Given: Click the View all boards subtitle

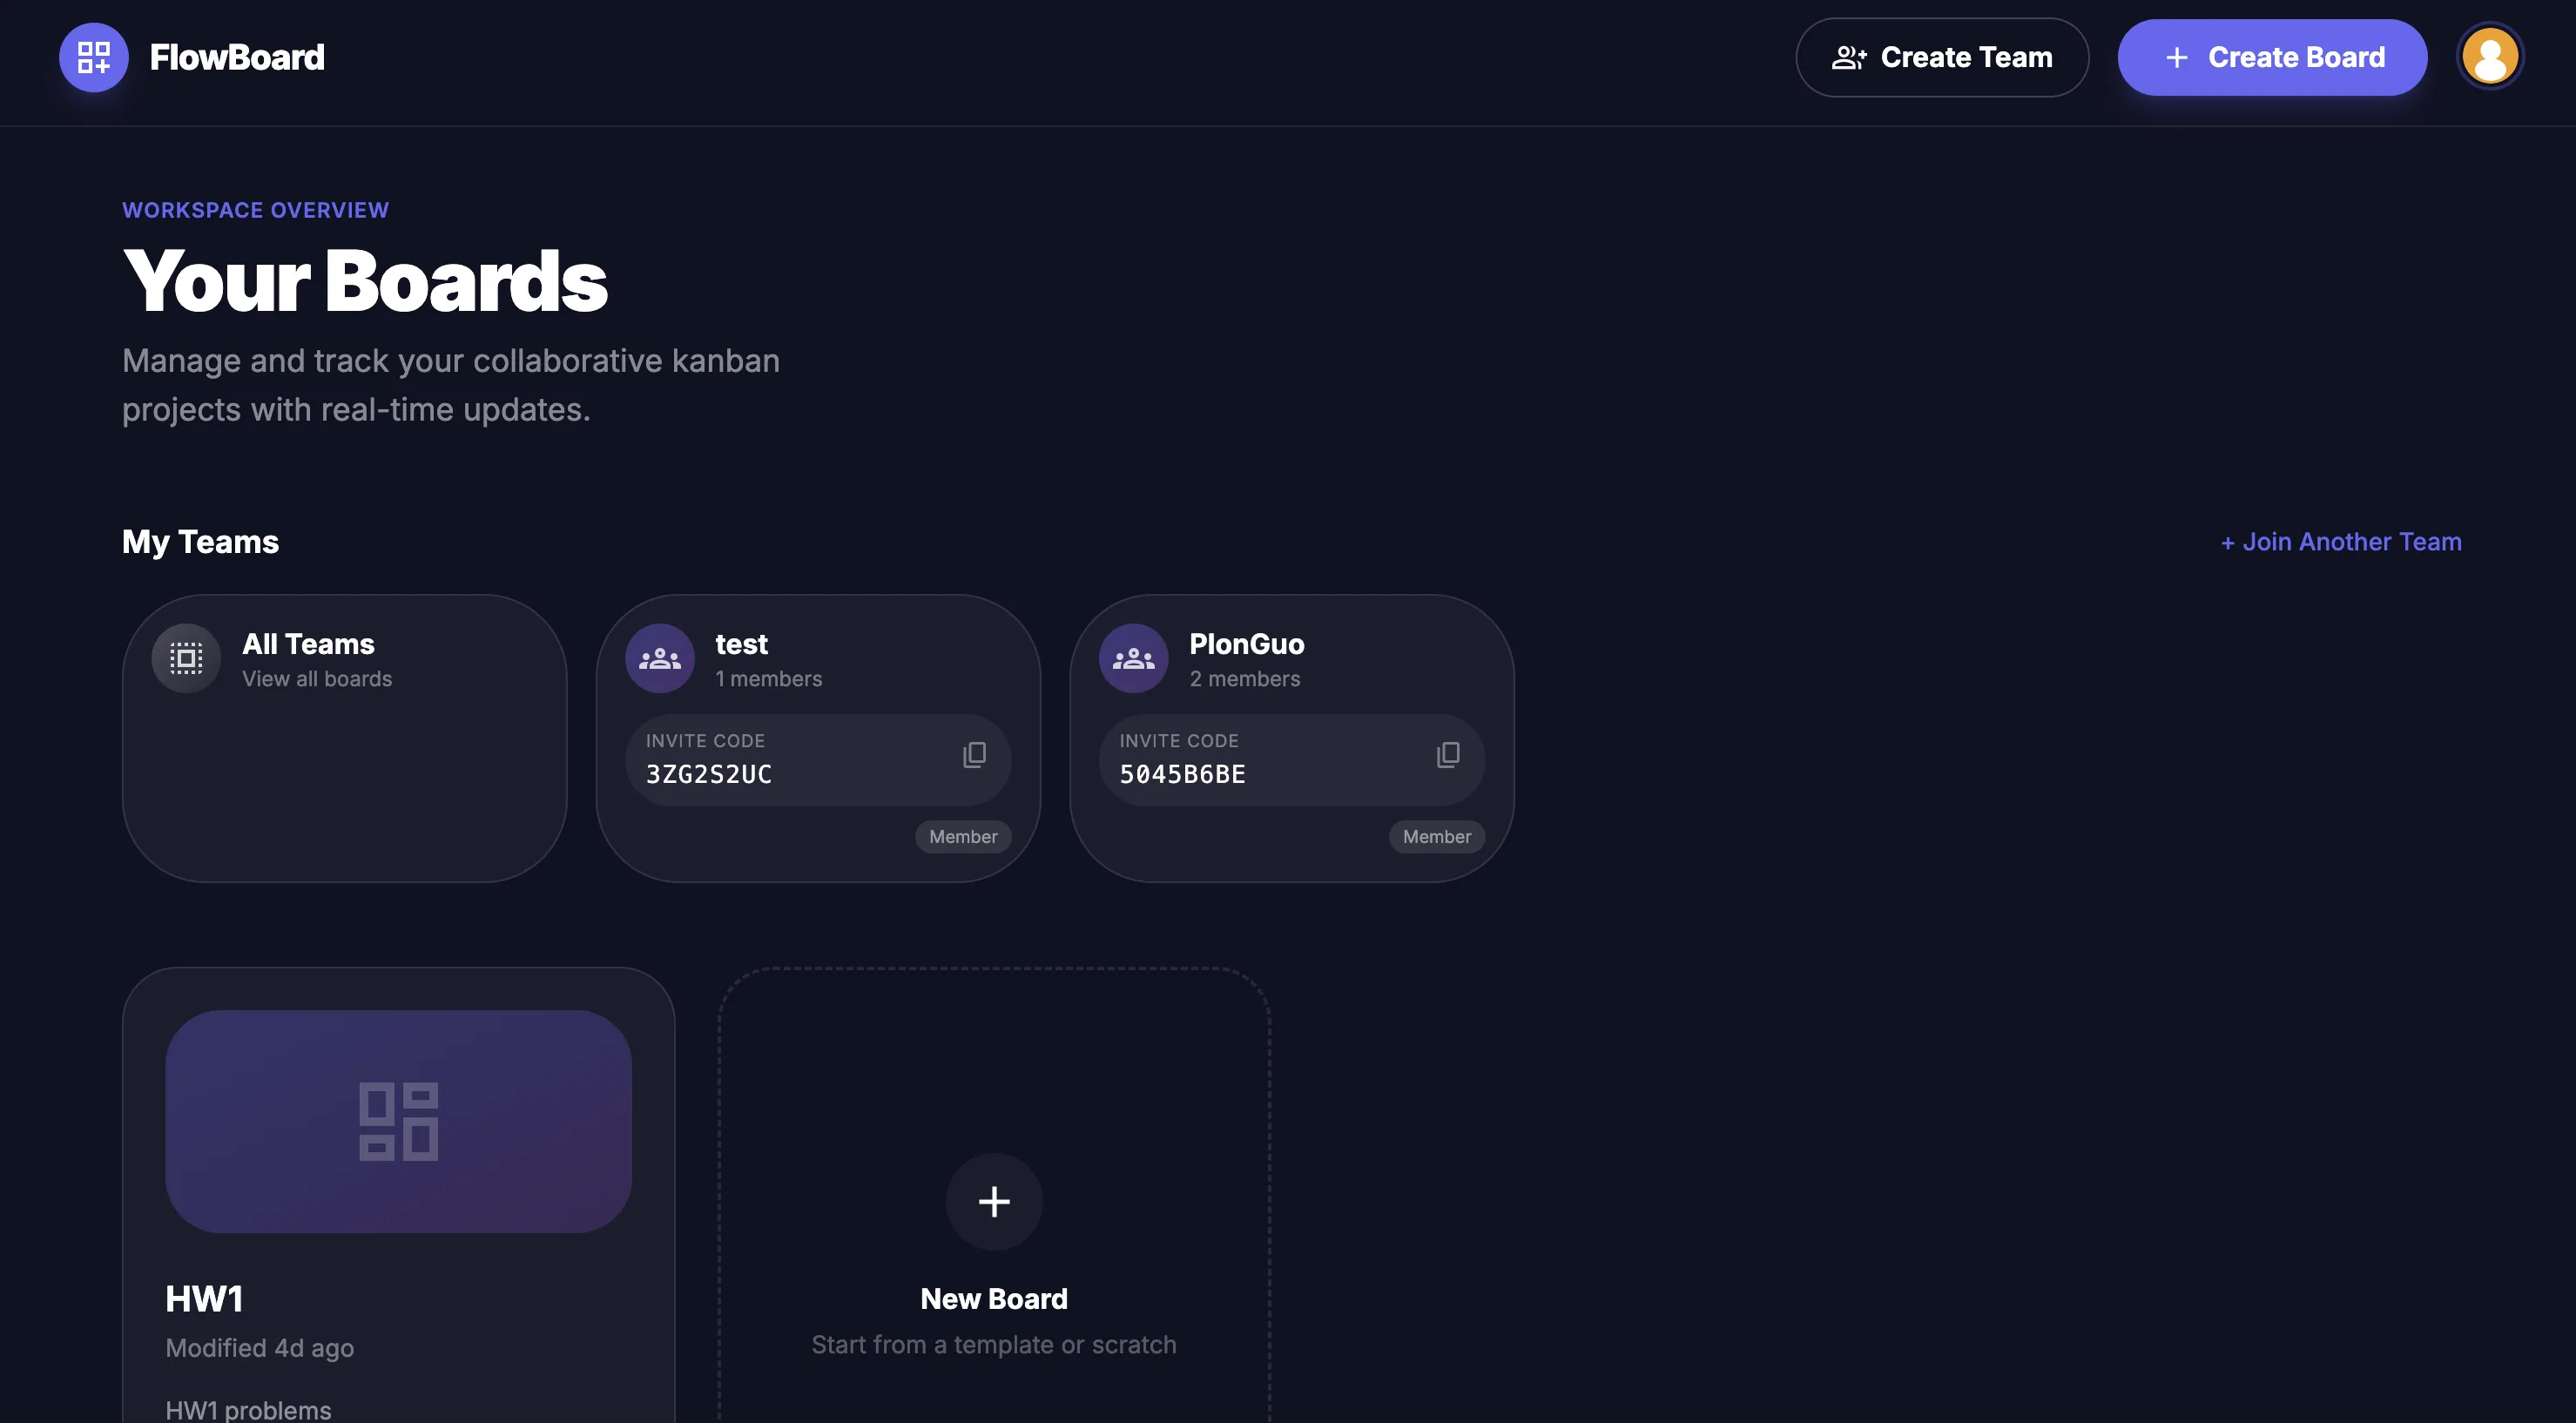Looking at the screenshot, I should (x=317, y=679).
